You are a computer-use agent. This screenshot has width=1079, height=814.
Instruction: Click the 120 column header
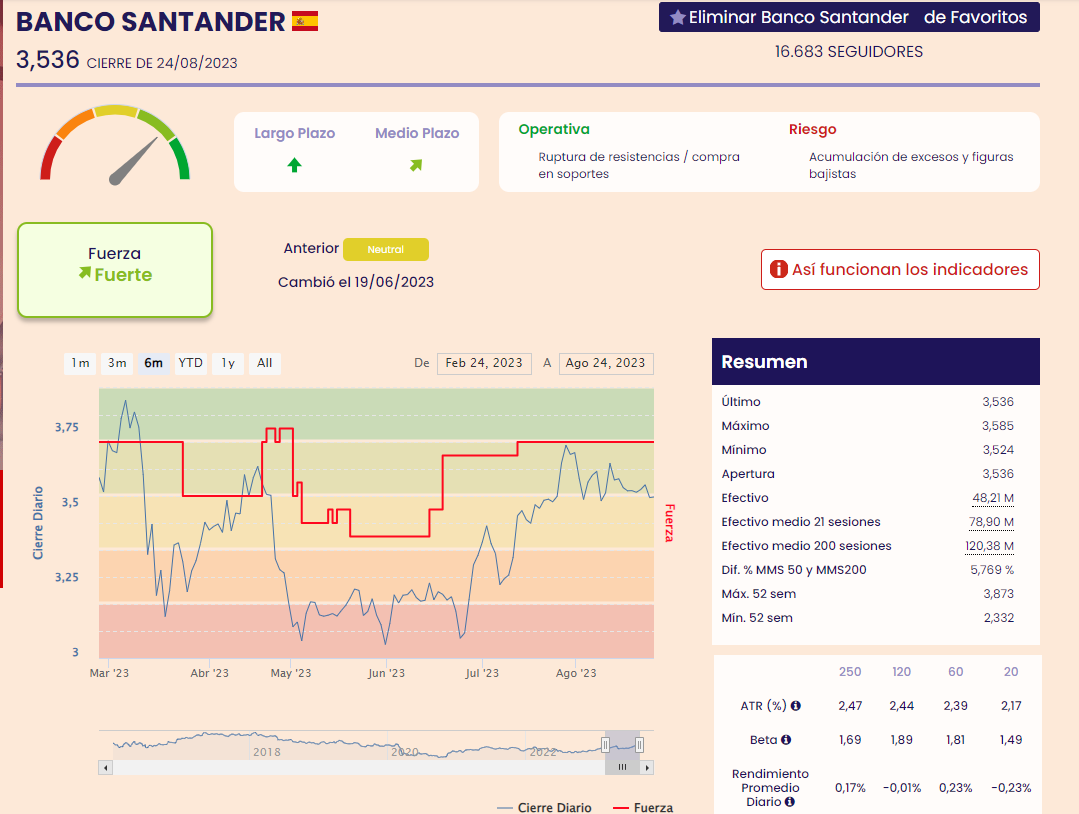click(901, 672)
